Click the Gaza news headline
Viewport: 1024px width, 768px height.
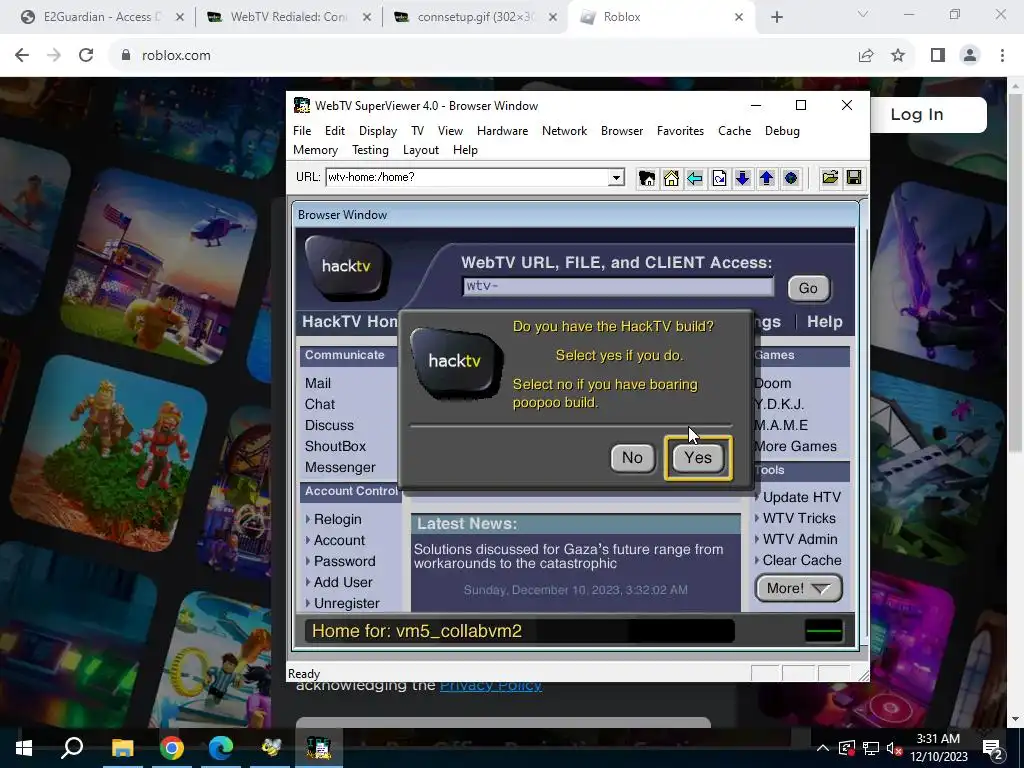point(568,556)
